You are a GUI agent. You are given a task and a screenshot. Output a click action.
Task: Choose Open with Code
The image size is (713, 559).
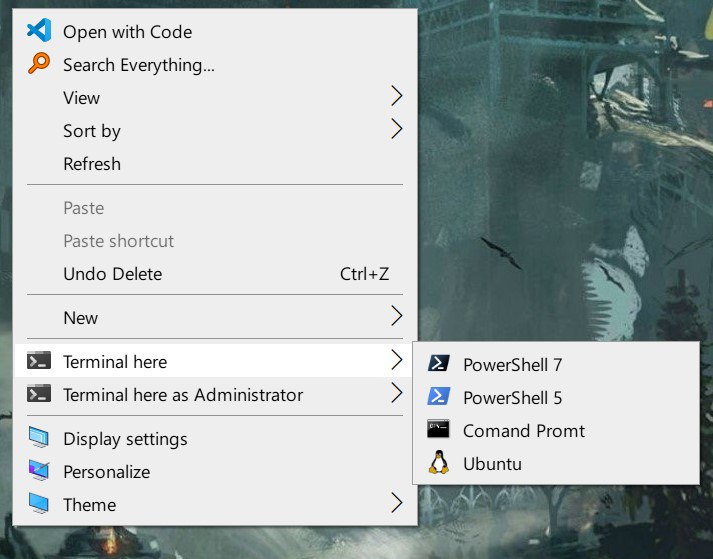(215, 32)
